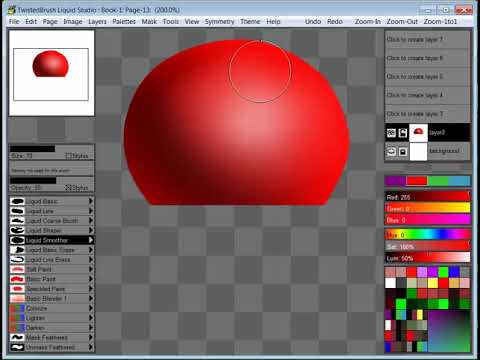Viewport: 480px width, 360px height.
Task: Expand the Liquid Coarse Brush arrow
Action: tap(91, 221)
